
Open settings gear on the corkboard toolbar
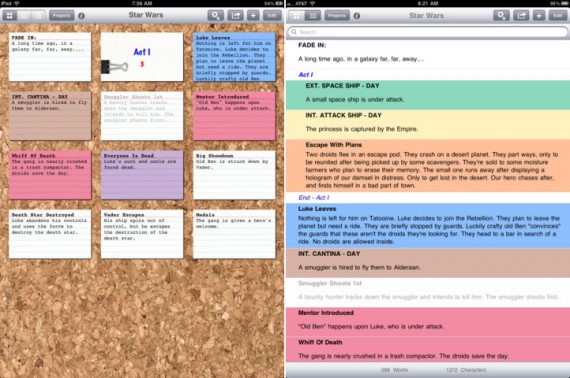click(216, 16)
